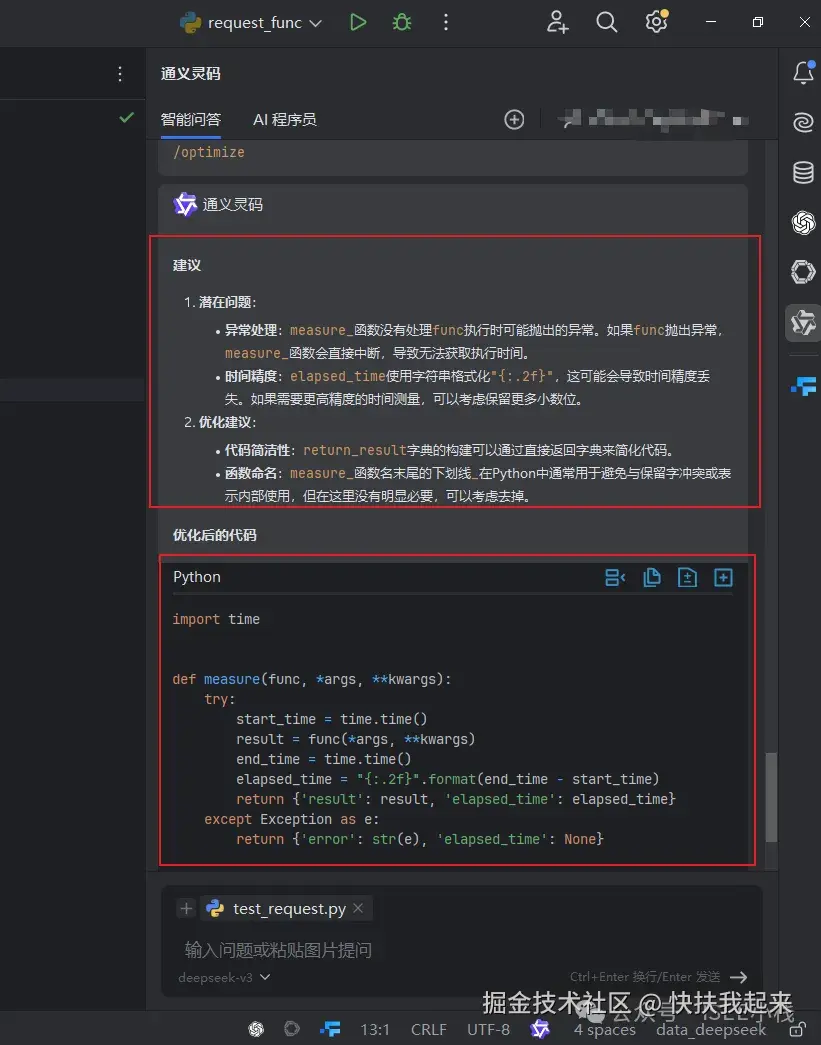
Task: Run the request_func configuration
Action: pos(358,23)
